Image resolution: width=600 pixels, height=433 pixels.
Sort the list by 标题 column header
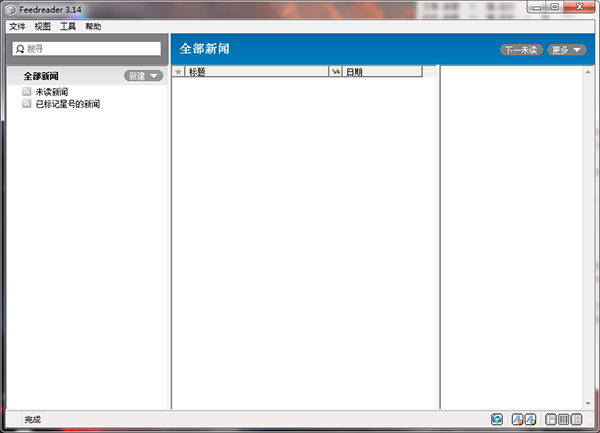pyautogui.click(x=255, y=72)
